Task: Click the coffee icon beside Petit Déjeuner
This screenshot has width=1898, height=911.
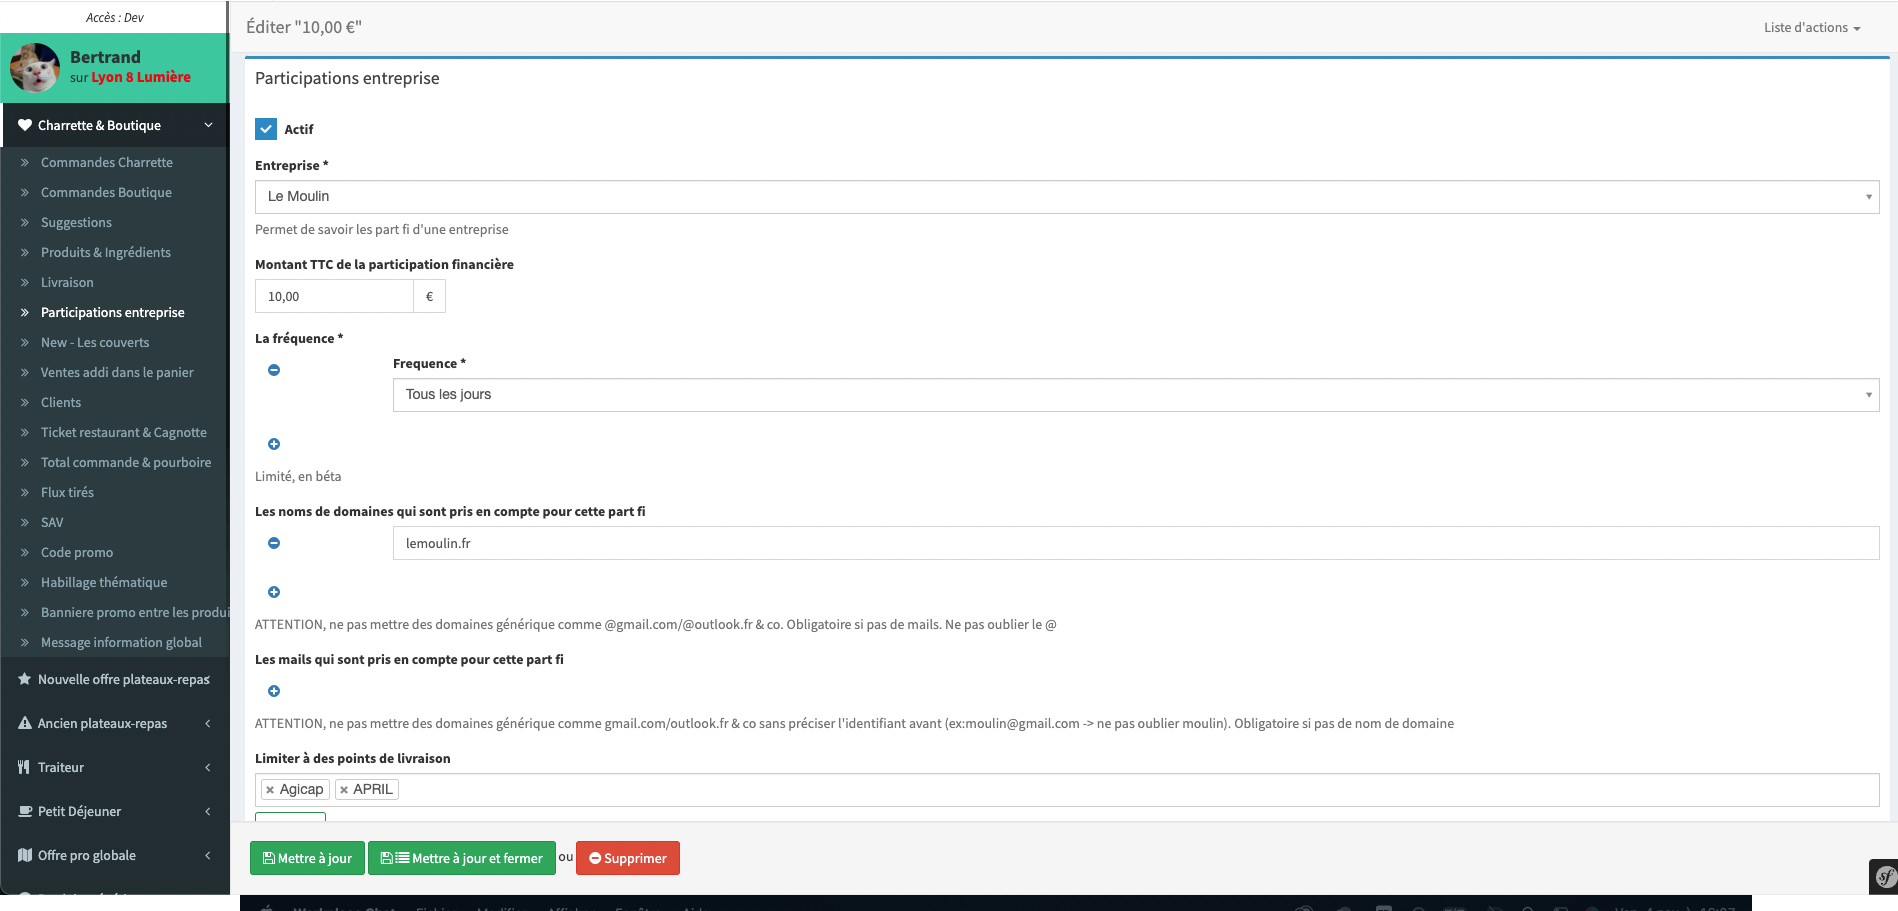Action: pos(25,811)
